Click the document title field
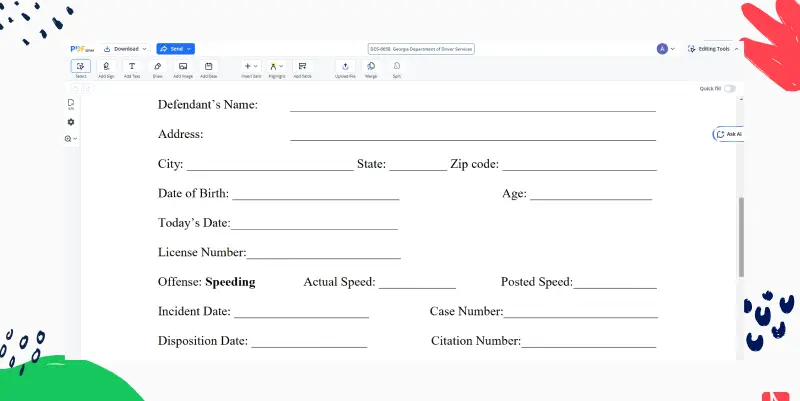The height and width of the screenshot is (401, 800). click(x=421, y=49)
